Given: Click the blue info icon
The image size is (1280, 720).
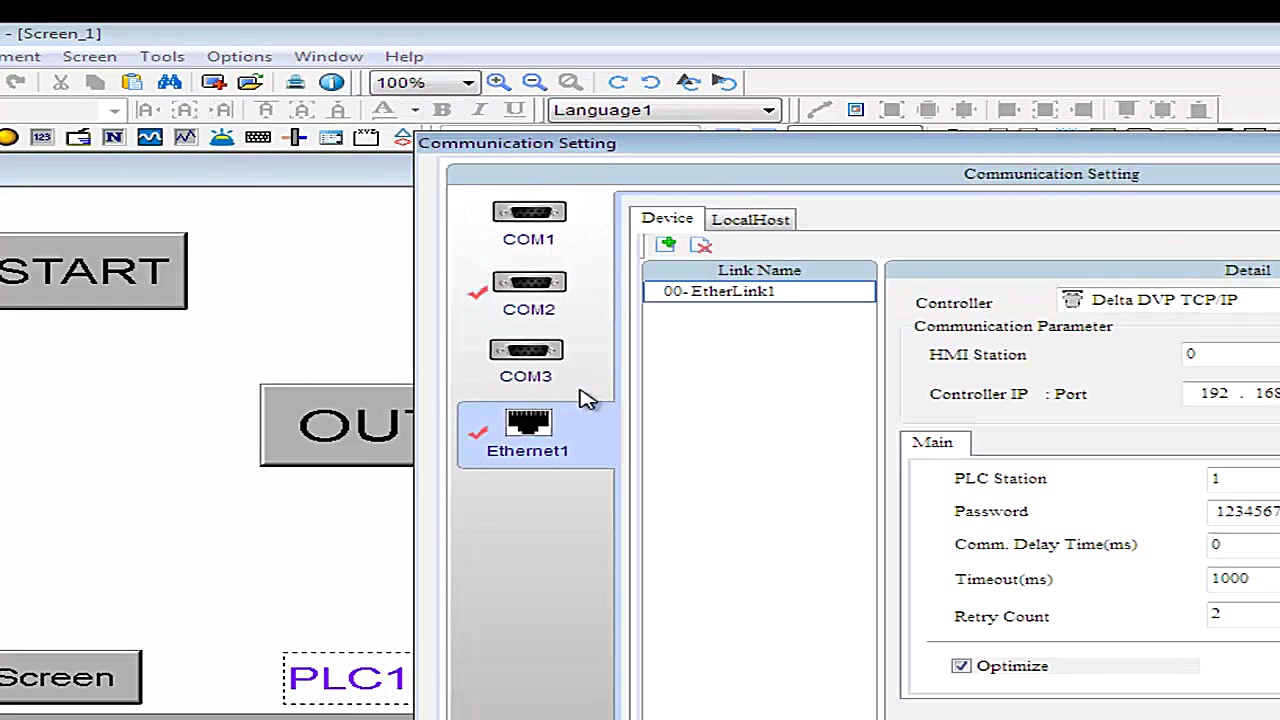Looking at the screenshot, I should [x=331, y=82].
